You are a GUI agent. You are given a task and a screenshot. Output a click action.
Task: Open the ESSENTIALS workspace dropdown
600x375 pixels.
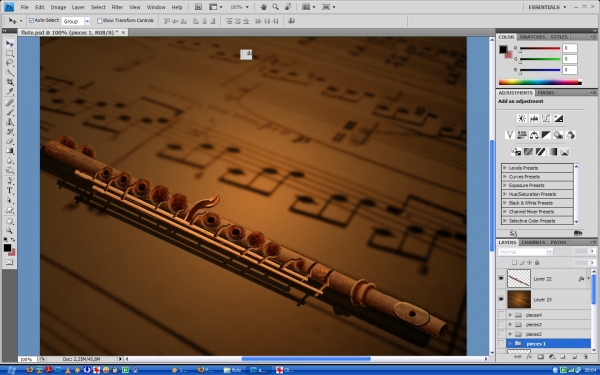547,7
